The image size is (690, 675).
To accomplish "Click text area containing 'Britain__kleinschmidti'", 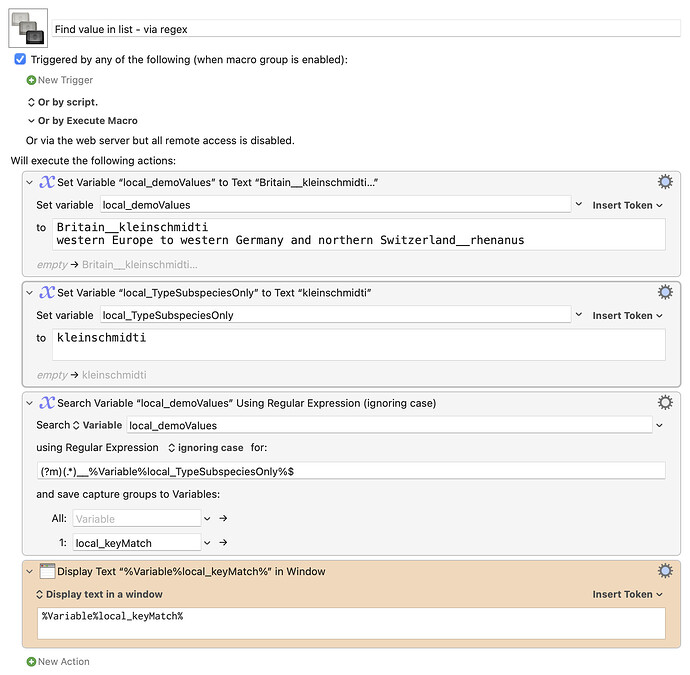I will pyautogui.click(x=359, y=234).
